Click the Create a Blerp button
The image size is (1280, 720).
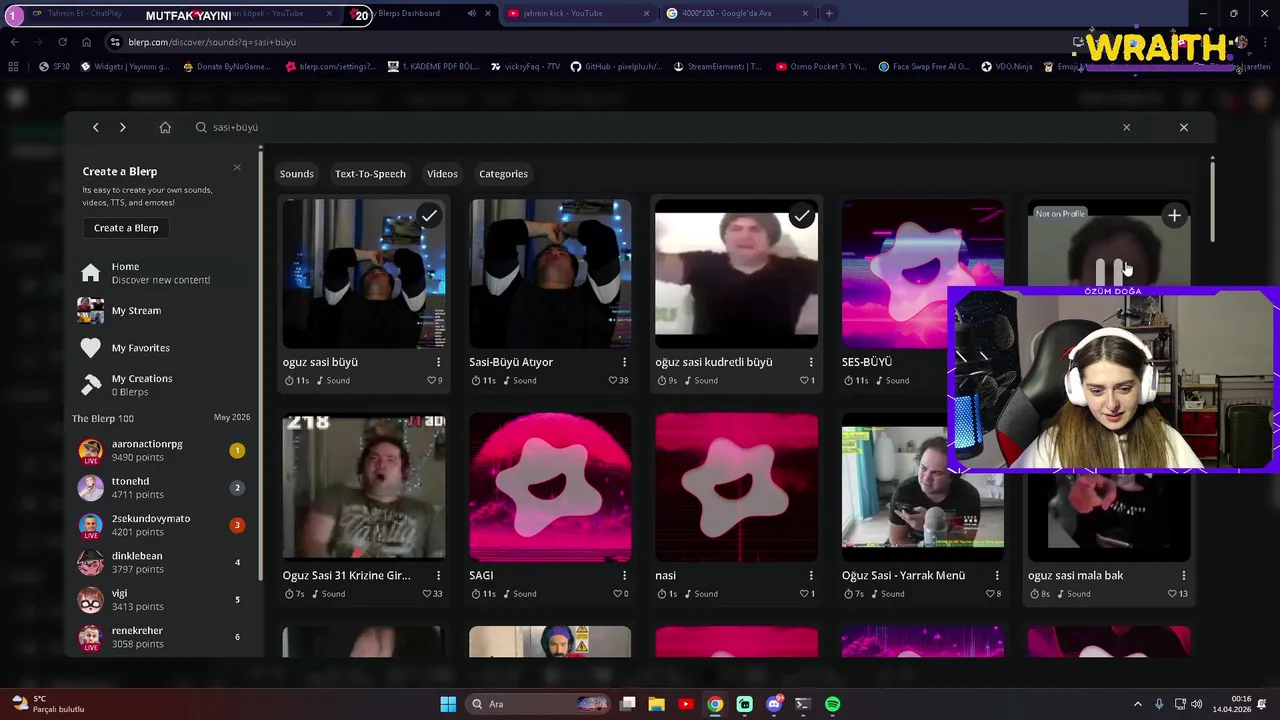(x=126, y=228)
